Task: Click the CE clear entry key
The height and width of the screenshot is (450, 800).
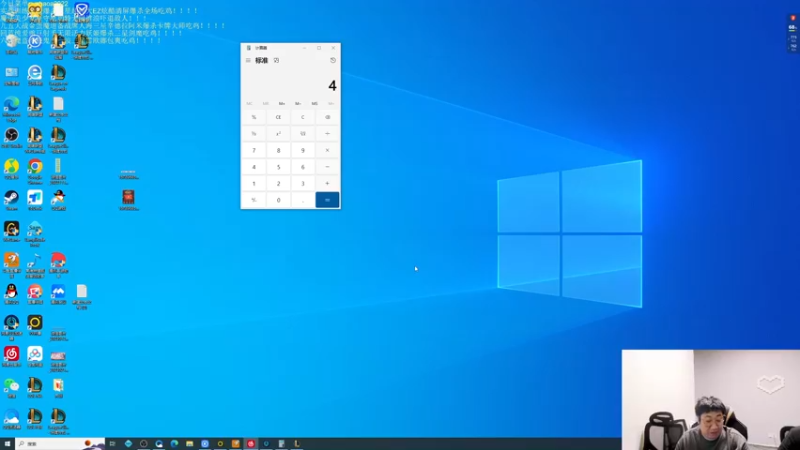Action: click(x=279, y=117)
